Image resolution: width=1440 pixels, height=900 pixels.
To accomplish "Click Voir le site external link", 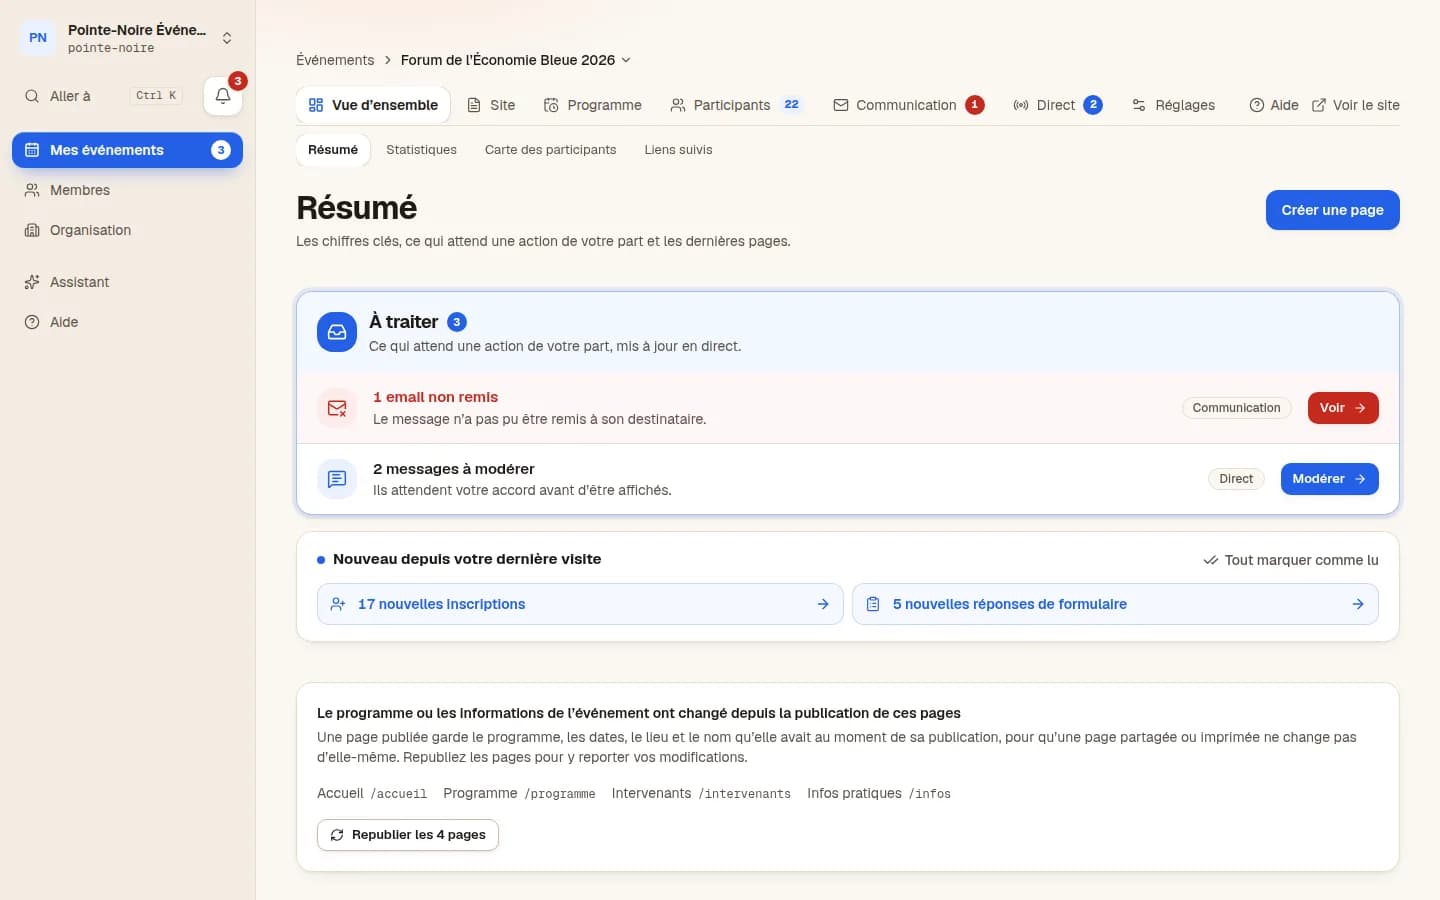I will (1356, 105).
